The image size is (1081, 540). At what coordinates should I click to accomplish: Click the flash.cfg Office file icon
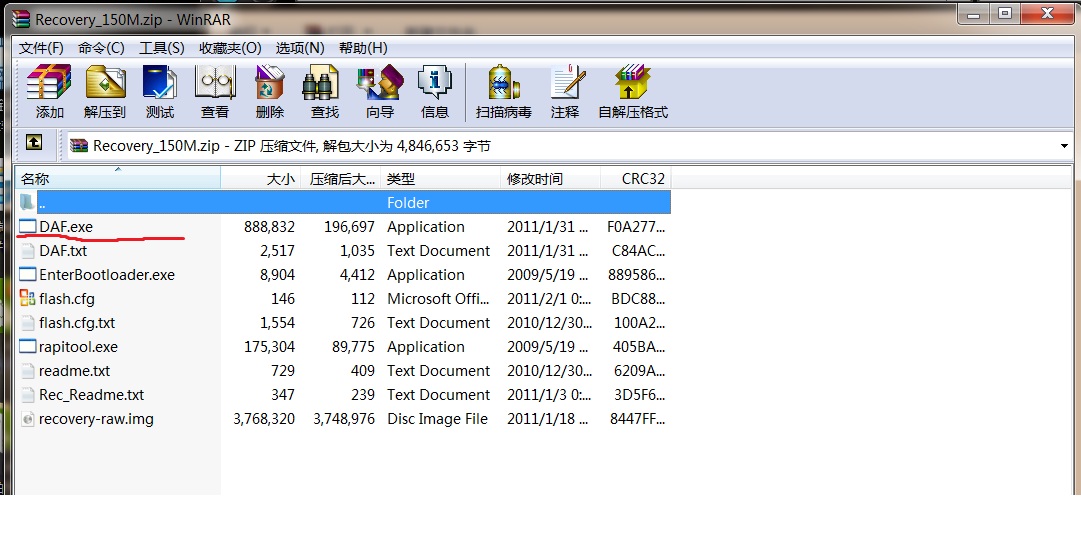[27, 298]
